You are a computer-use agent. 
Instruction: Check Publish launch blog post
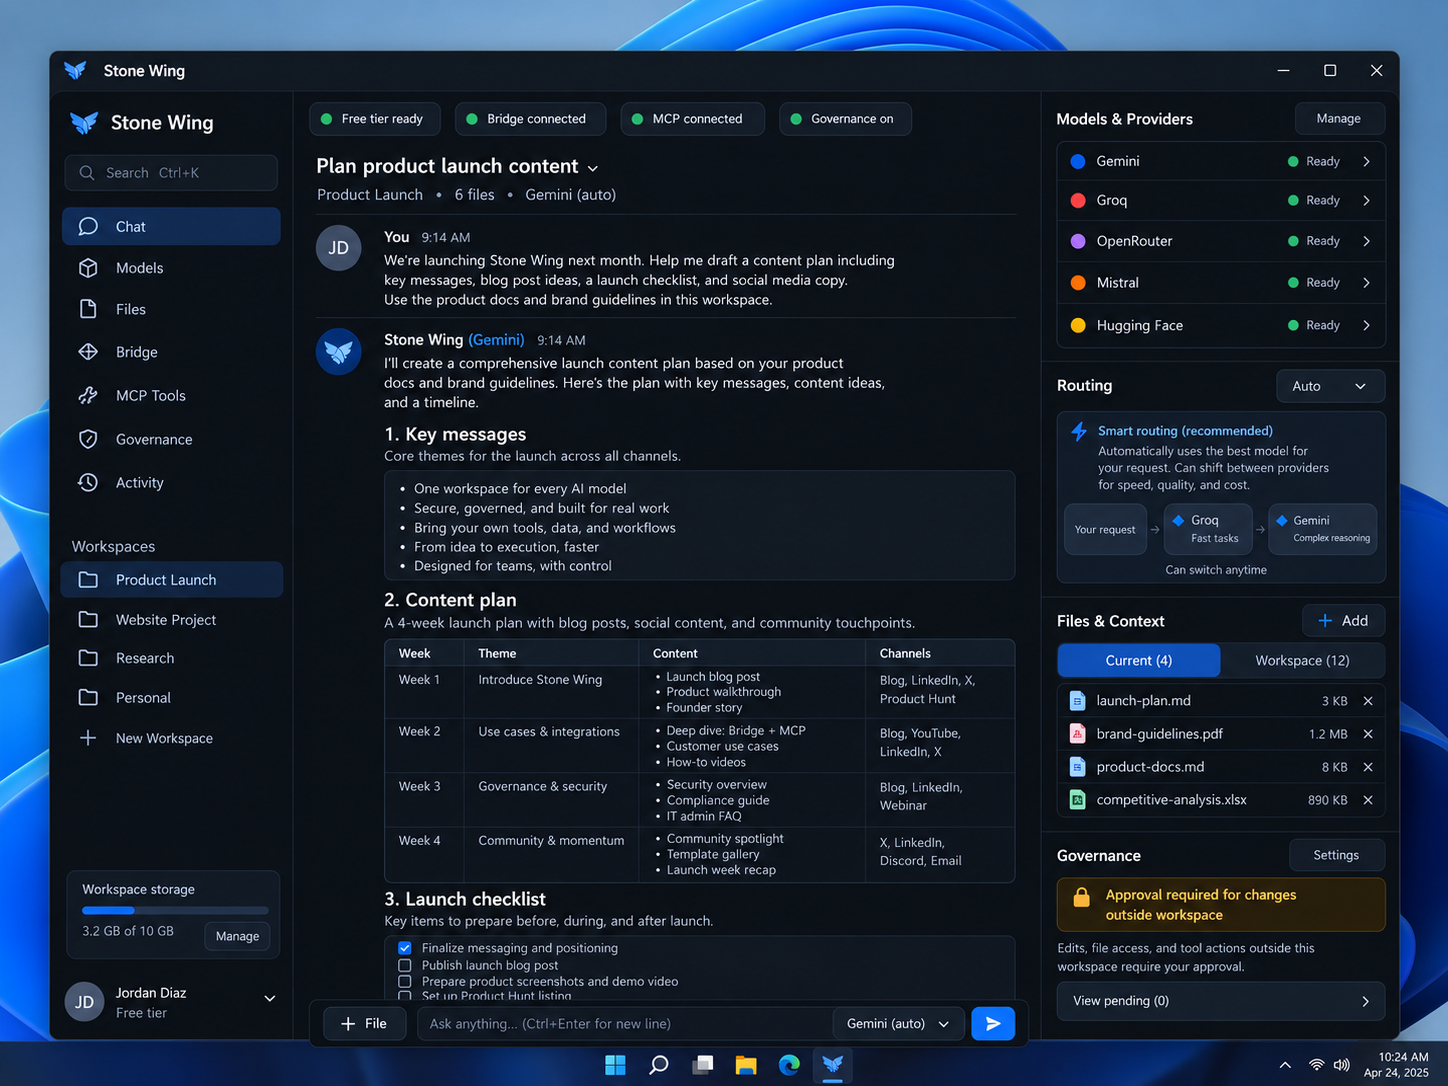tap(405, 966)
